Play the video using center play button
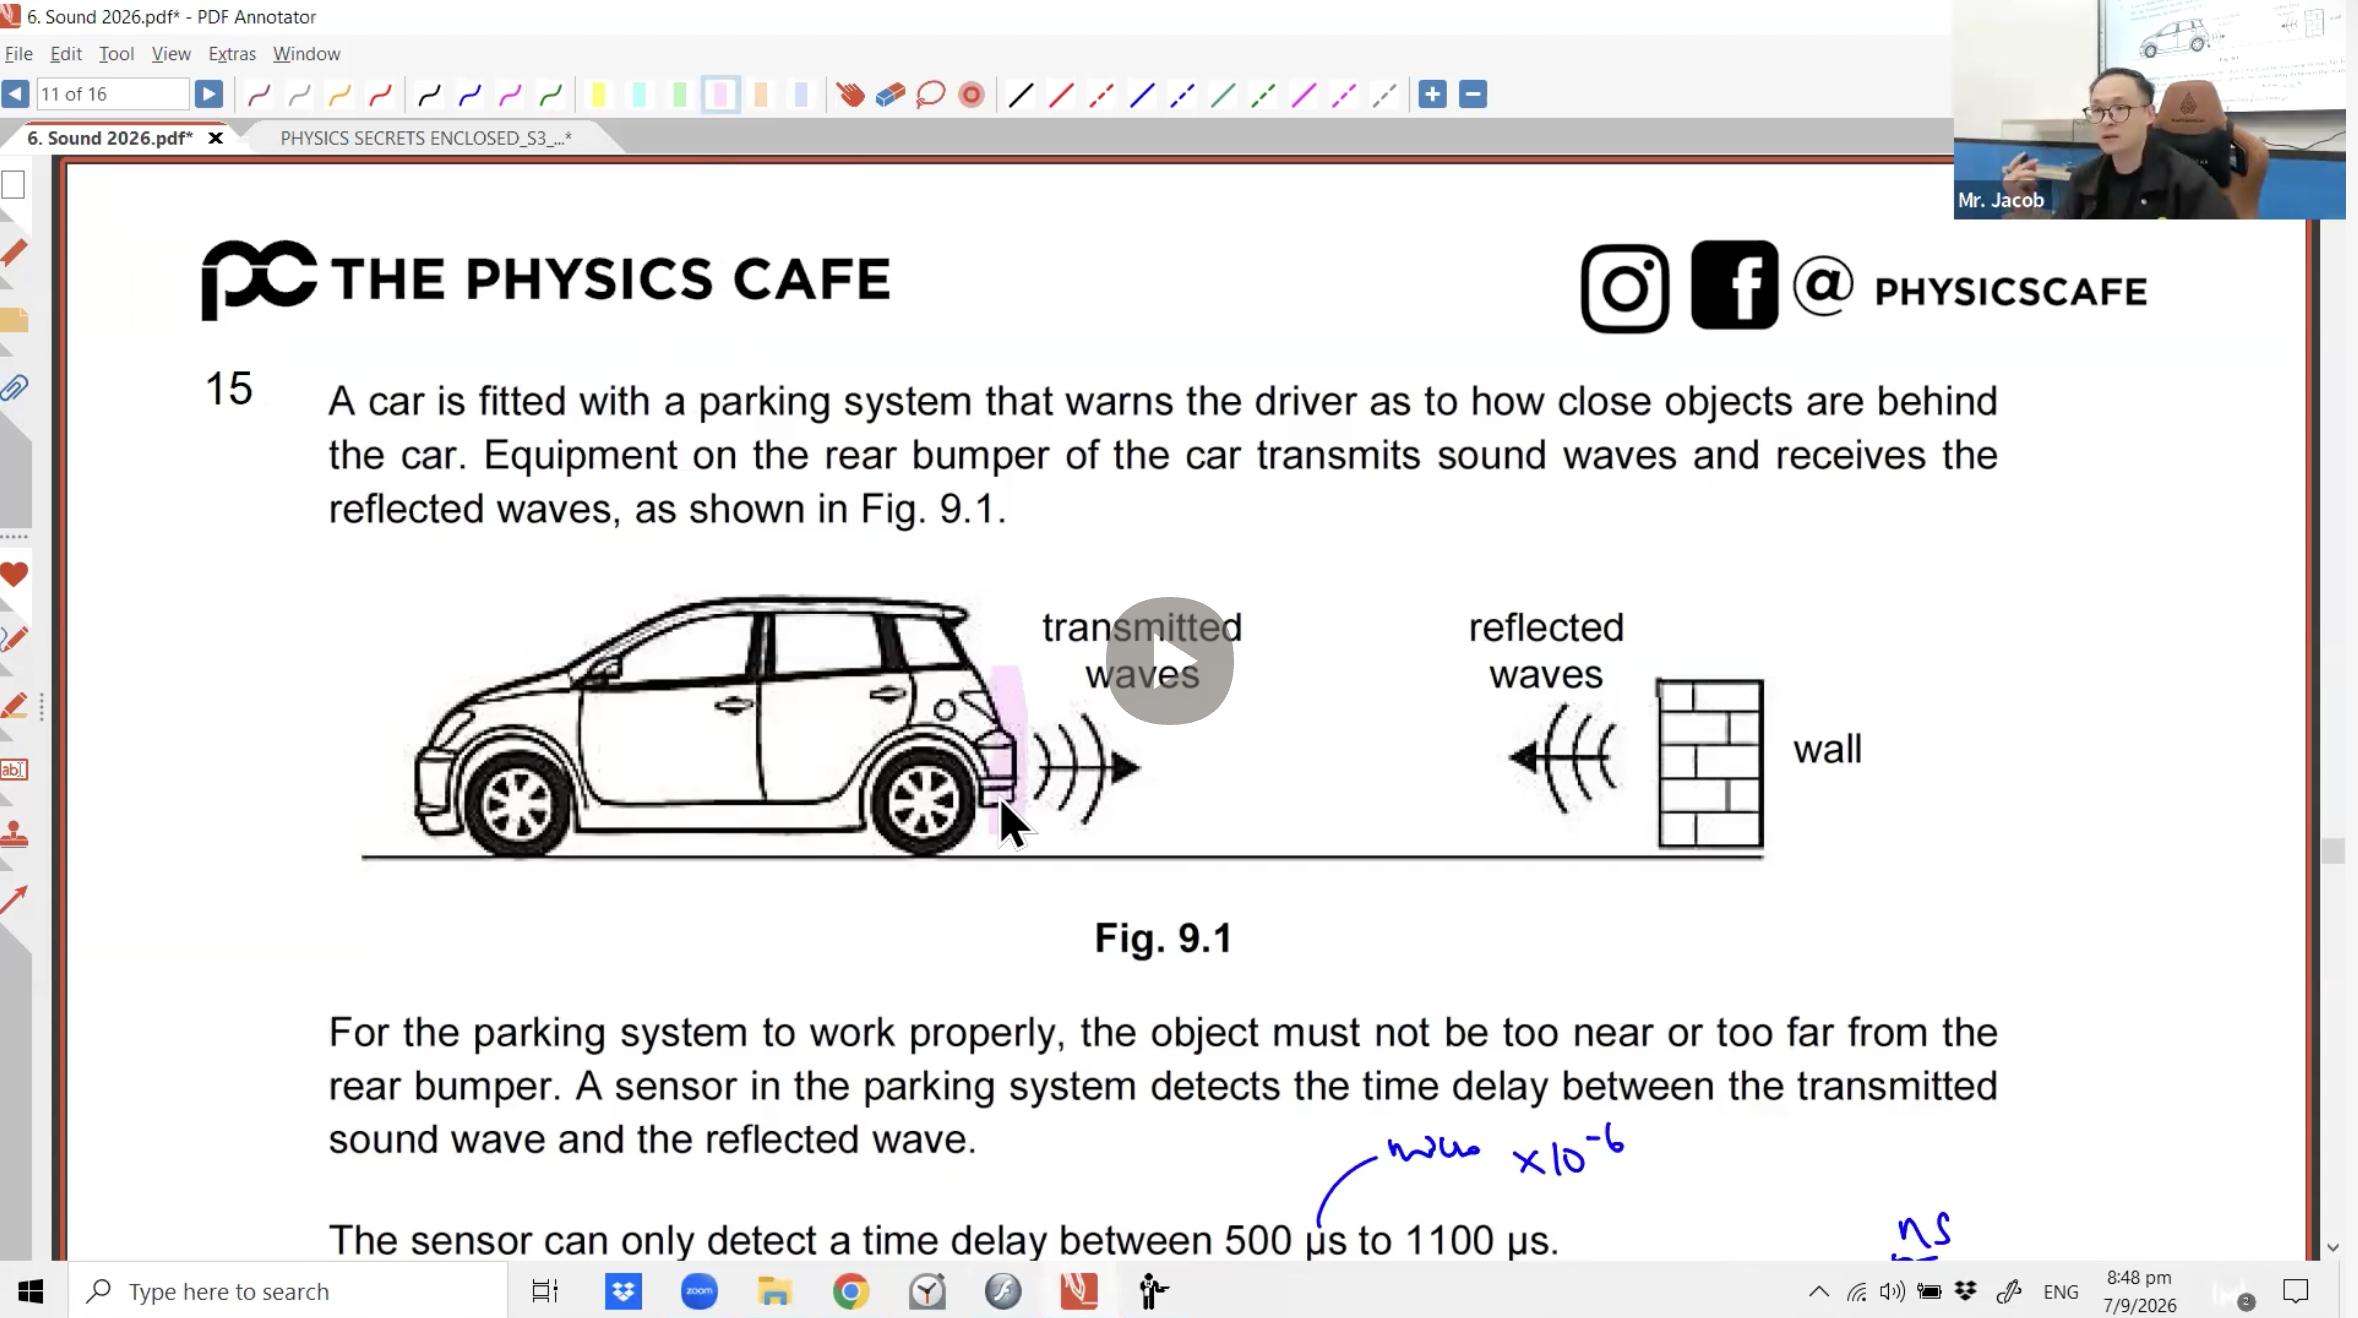Screen dimensions: 2358x1318 point(1169,661)
